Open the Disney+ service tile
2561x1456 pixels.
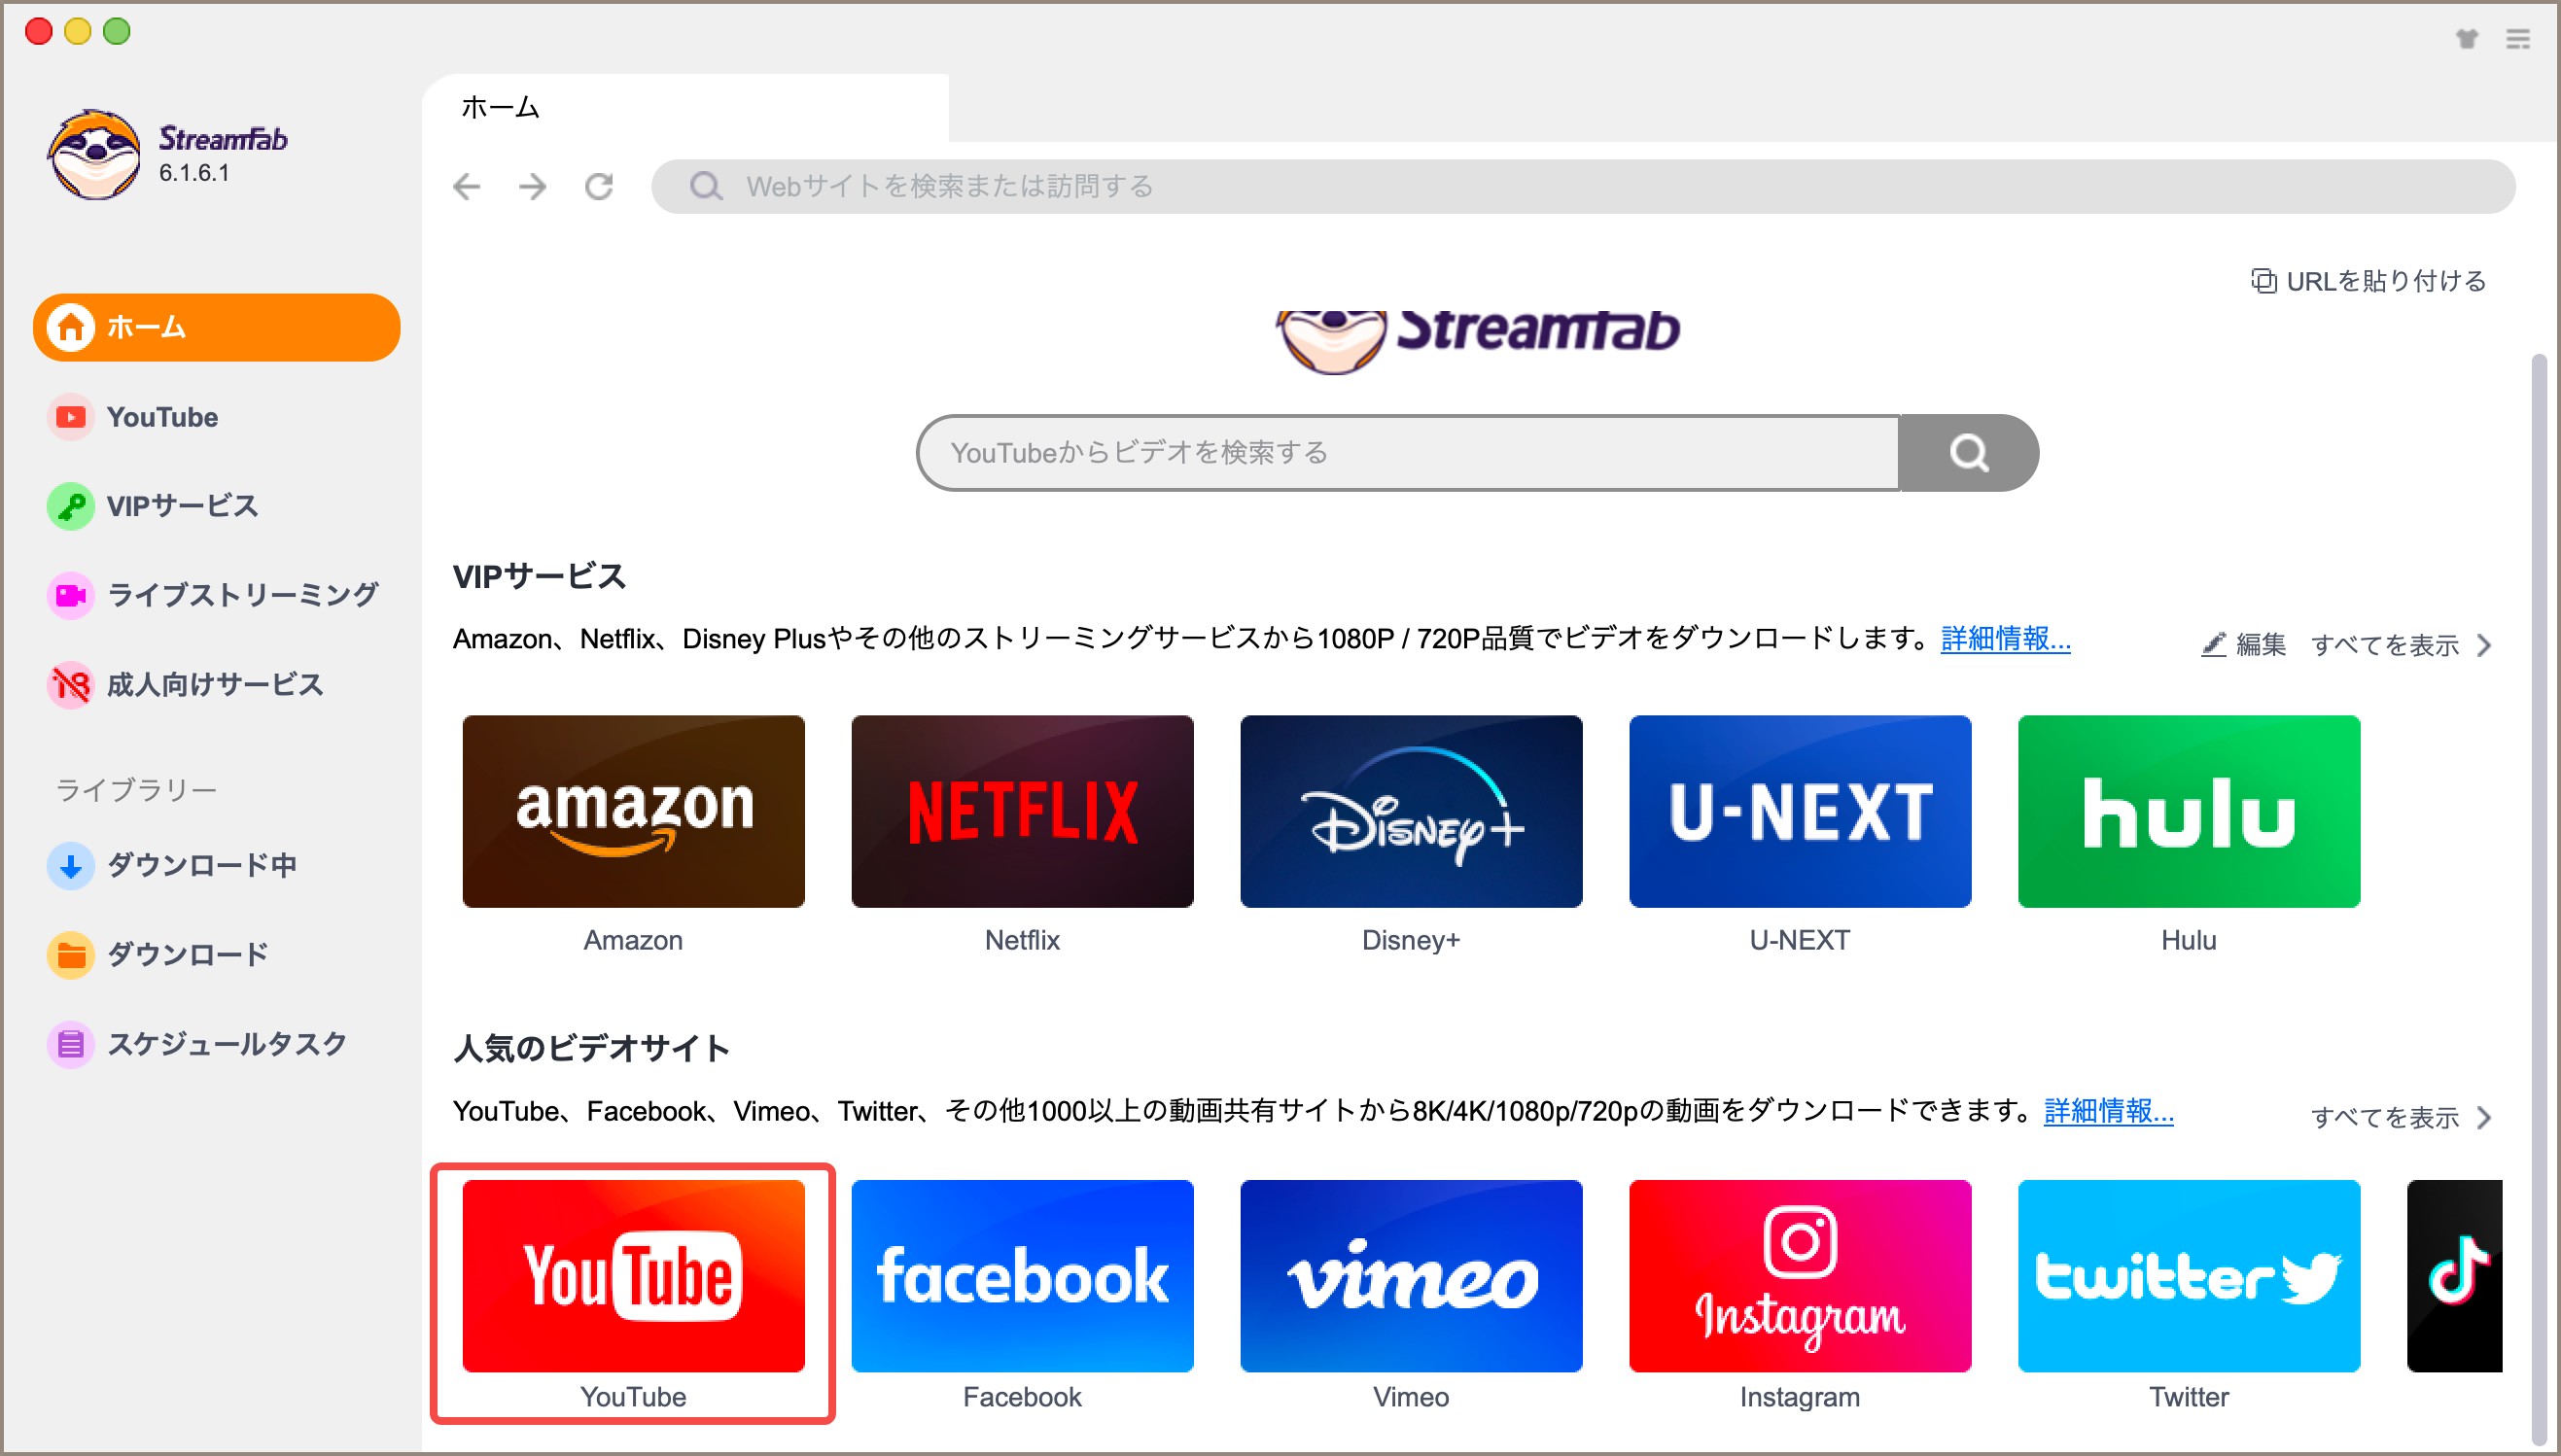tap(1411, 811)
